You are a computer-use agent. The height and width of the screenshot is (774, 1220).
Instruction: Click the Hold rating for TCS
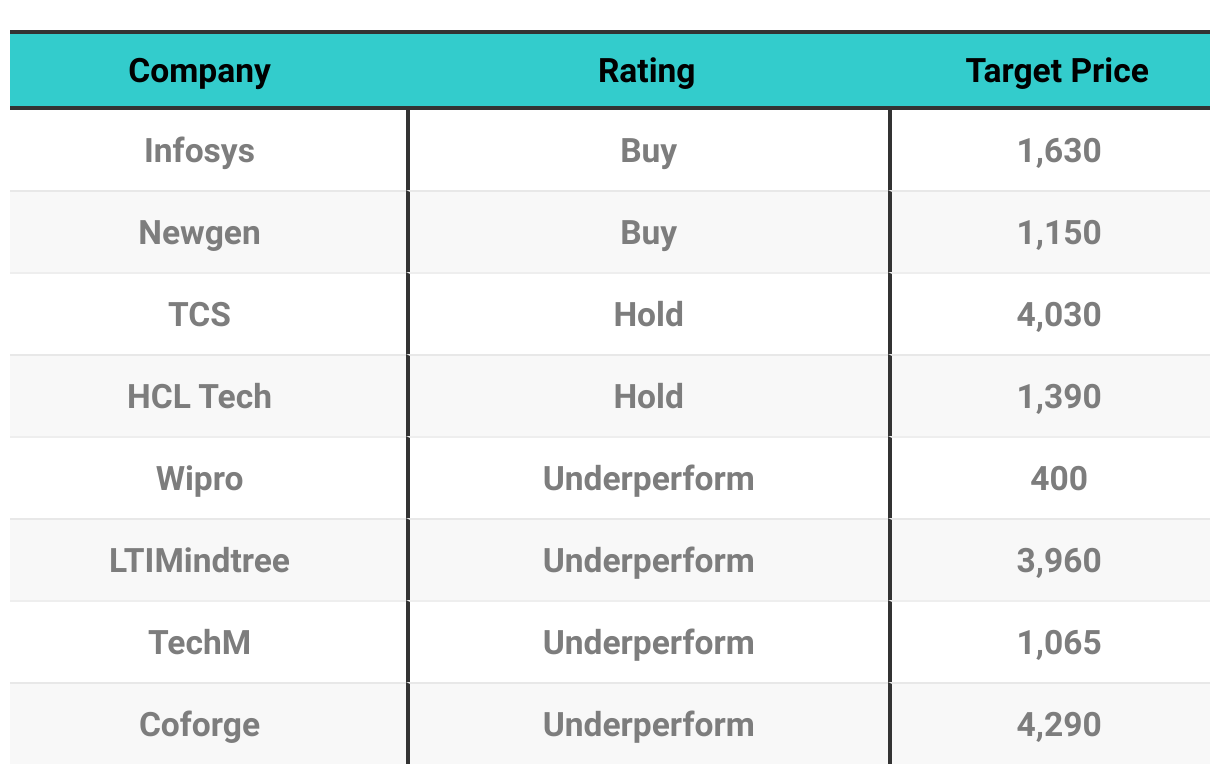click(648, 315)
